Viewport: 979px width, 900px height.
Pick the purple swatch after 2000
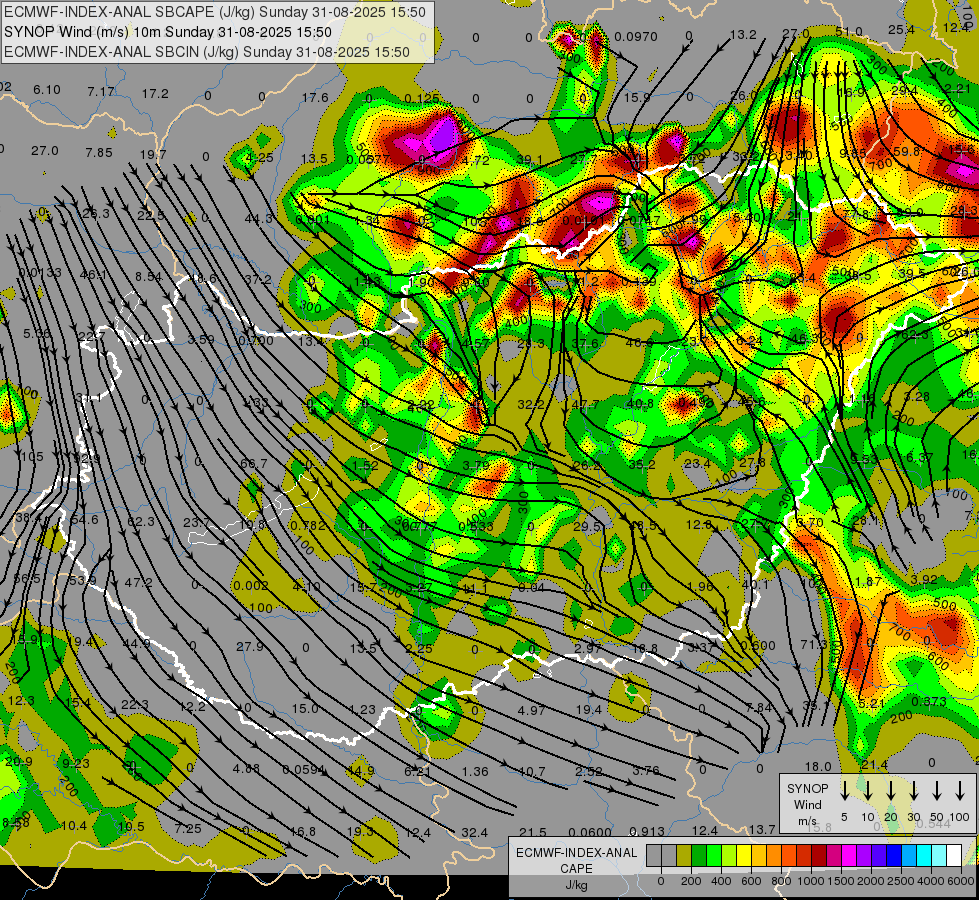[x=878, y=855]
